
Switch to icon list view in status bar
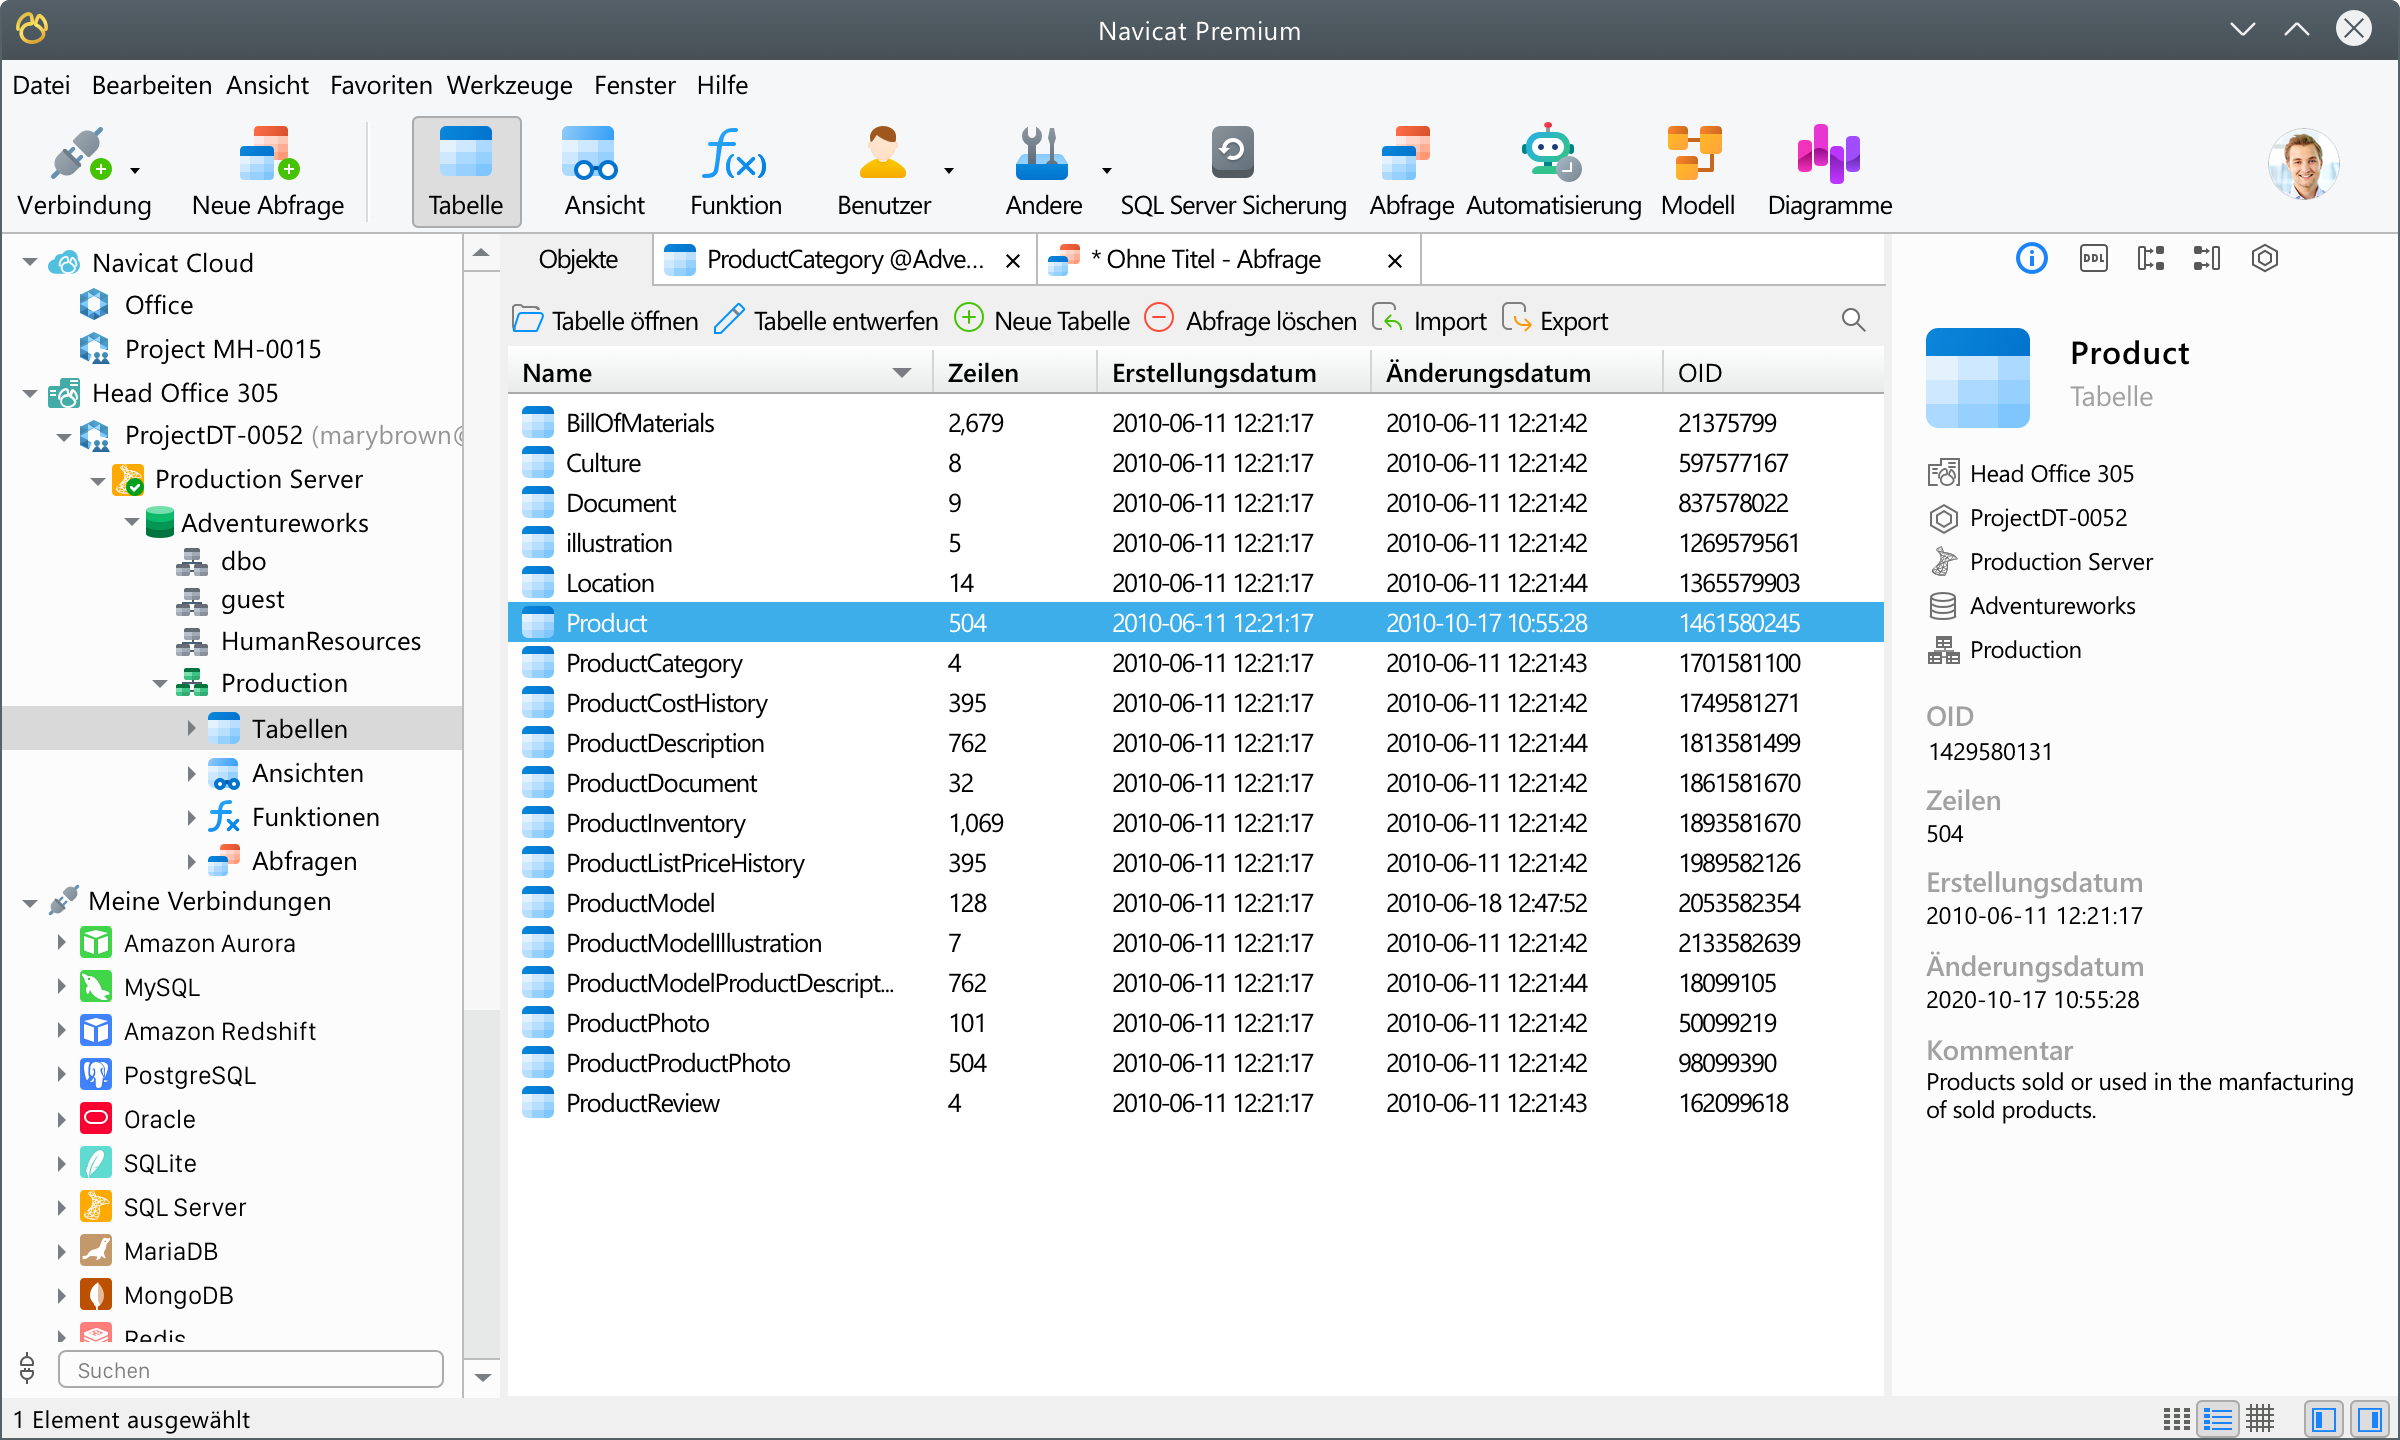point(2176,1418)
